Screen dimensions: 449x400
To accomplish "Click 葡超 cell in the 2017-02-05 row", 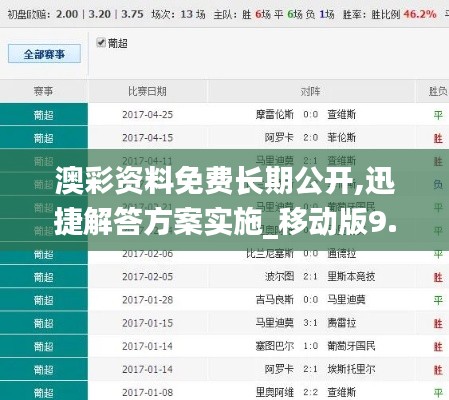I will [x=44, y=277].
